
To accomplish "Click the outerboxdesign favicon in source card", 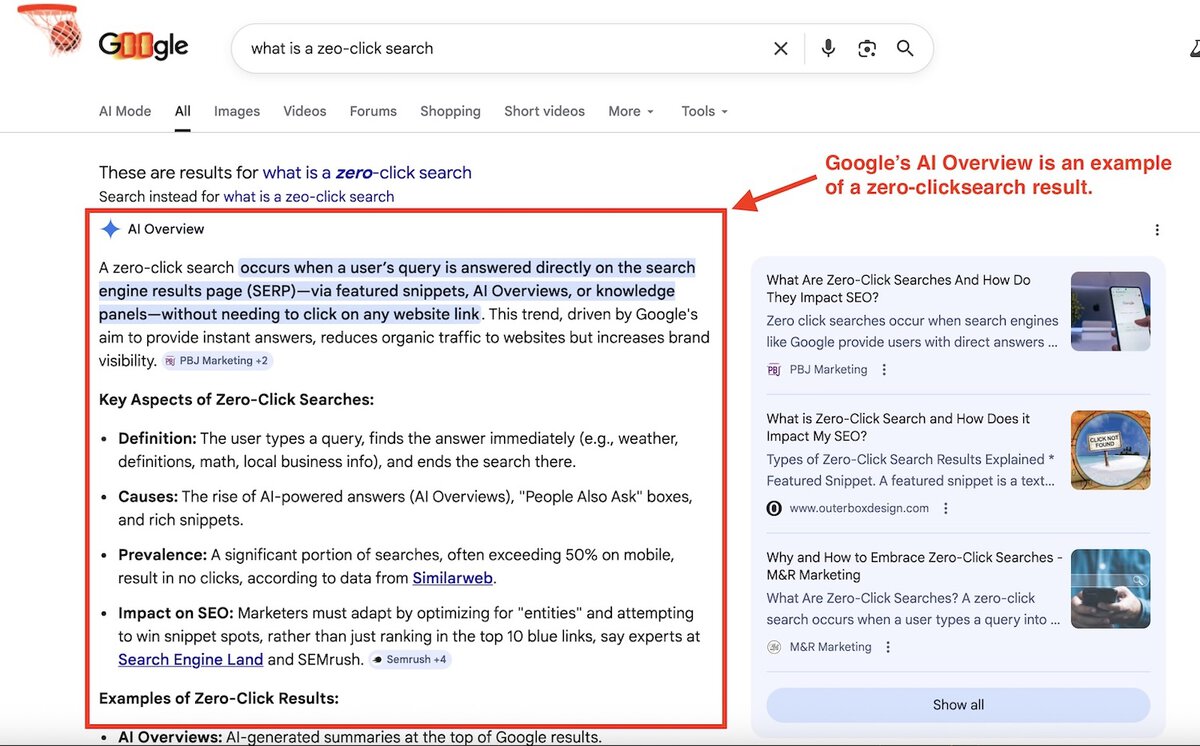I will pyautogui.click(x=774, y=508).
